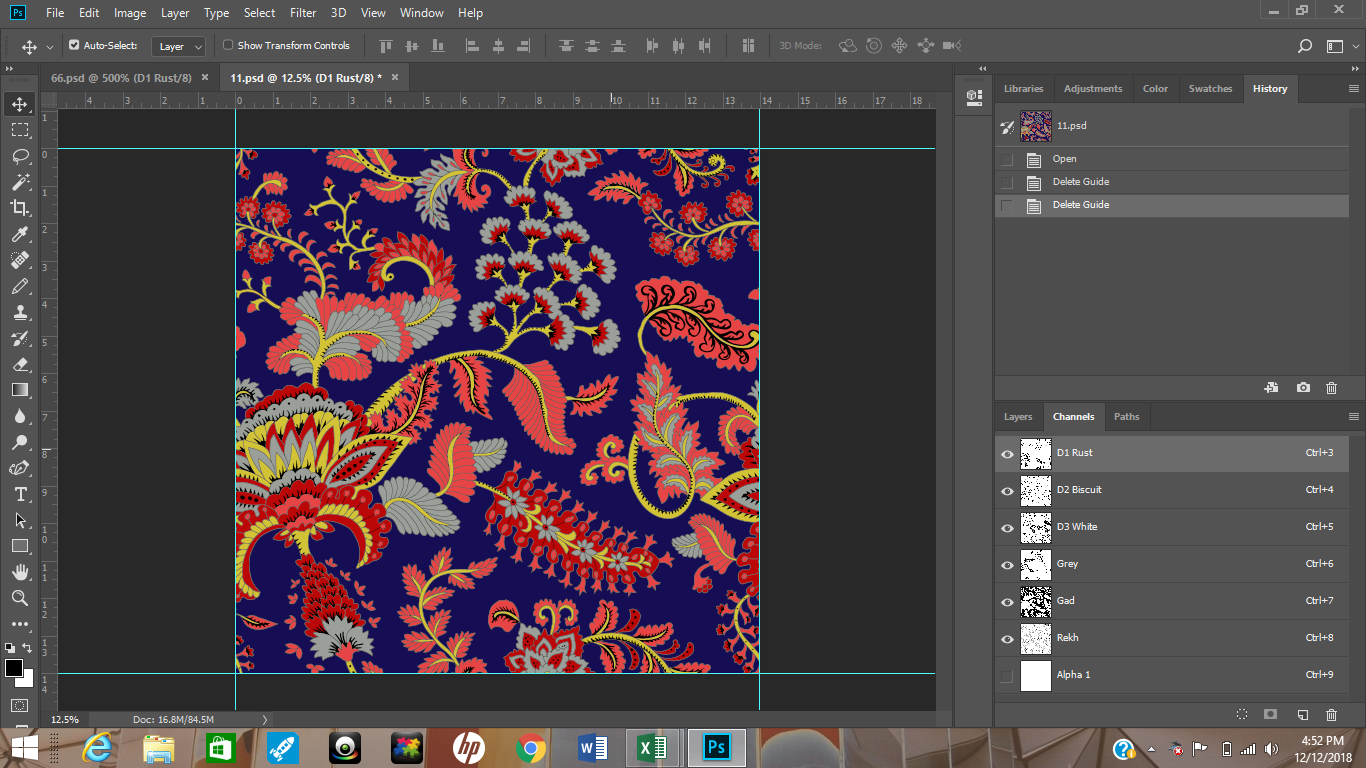Toggle the Auto-Select checkbox
This screenshot has width=1366, height=768.
pos(74,45)
